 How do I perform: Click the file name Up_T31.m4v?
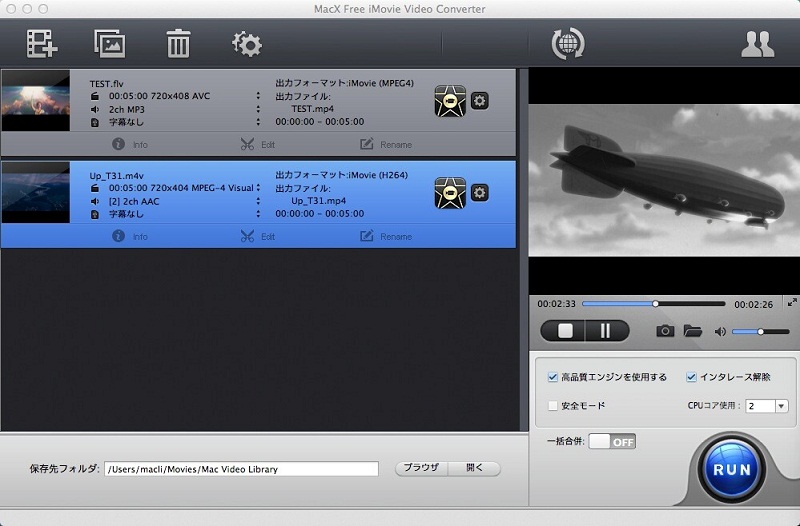click(x=116, y=176)
